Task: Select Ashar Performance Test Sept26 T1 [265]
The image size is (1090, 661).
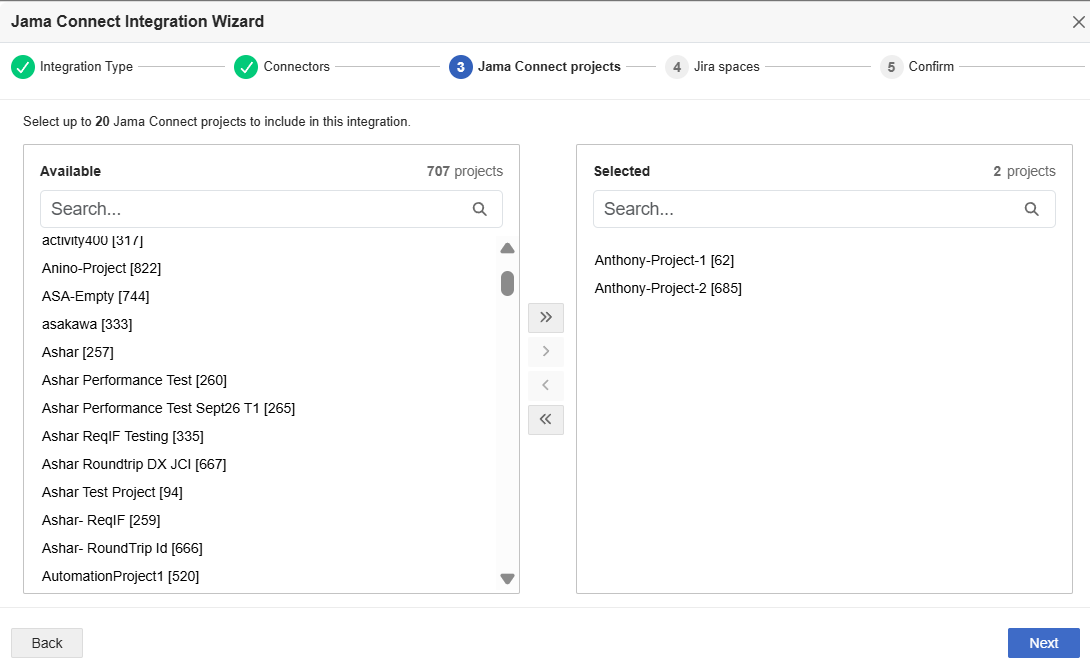Action: pos(168,408)
